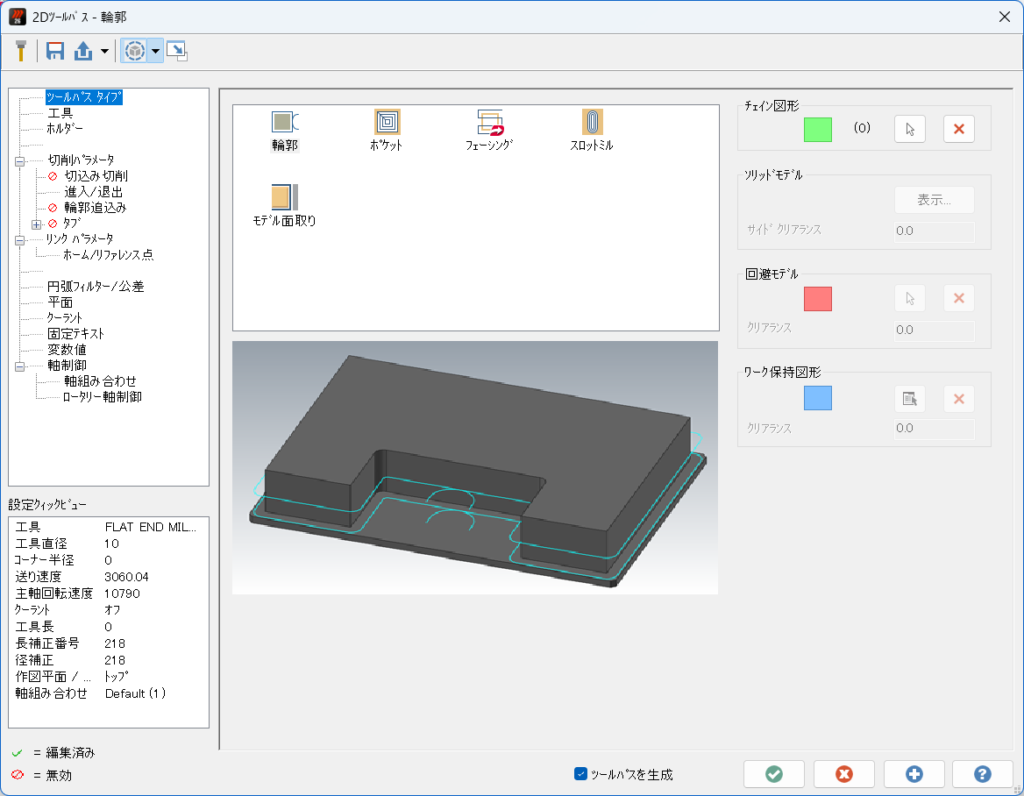Viewport: 1024px width, 796px height.
Task: Open the 固定テキスト tree page
Action: (76, 334)
